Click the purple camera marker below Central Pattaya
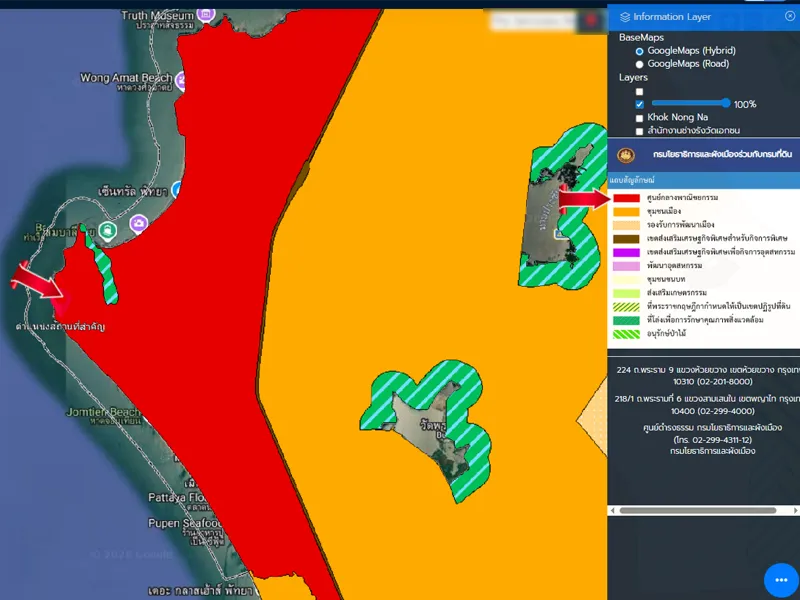800x600 pixels. pyautogui.click(x=138, y=222)
